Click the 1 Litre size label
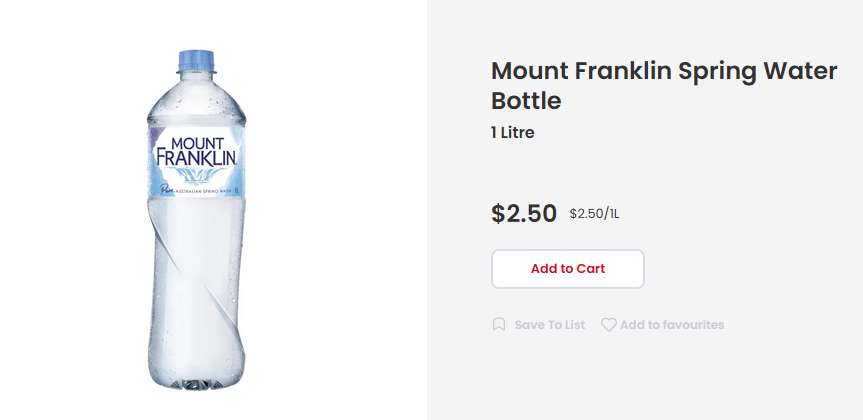This screenshot has height=420, width=863. pyautogui.click(x=512, y=132)
